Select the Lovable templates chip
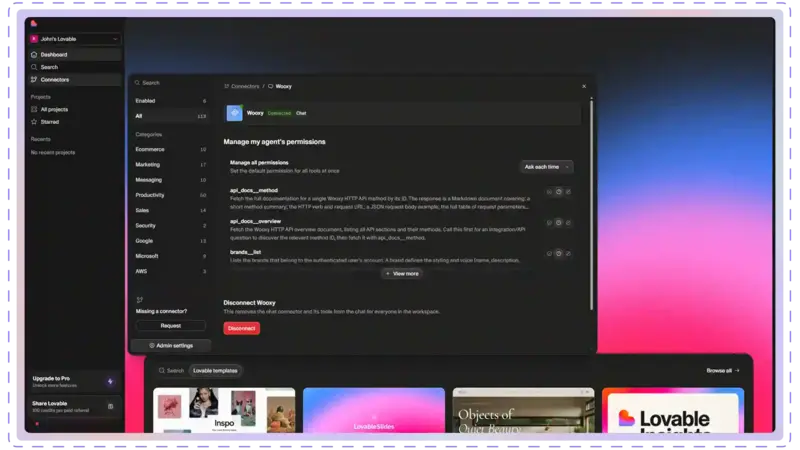This screenshot has height=450, width=800. (x=215, y=370)
